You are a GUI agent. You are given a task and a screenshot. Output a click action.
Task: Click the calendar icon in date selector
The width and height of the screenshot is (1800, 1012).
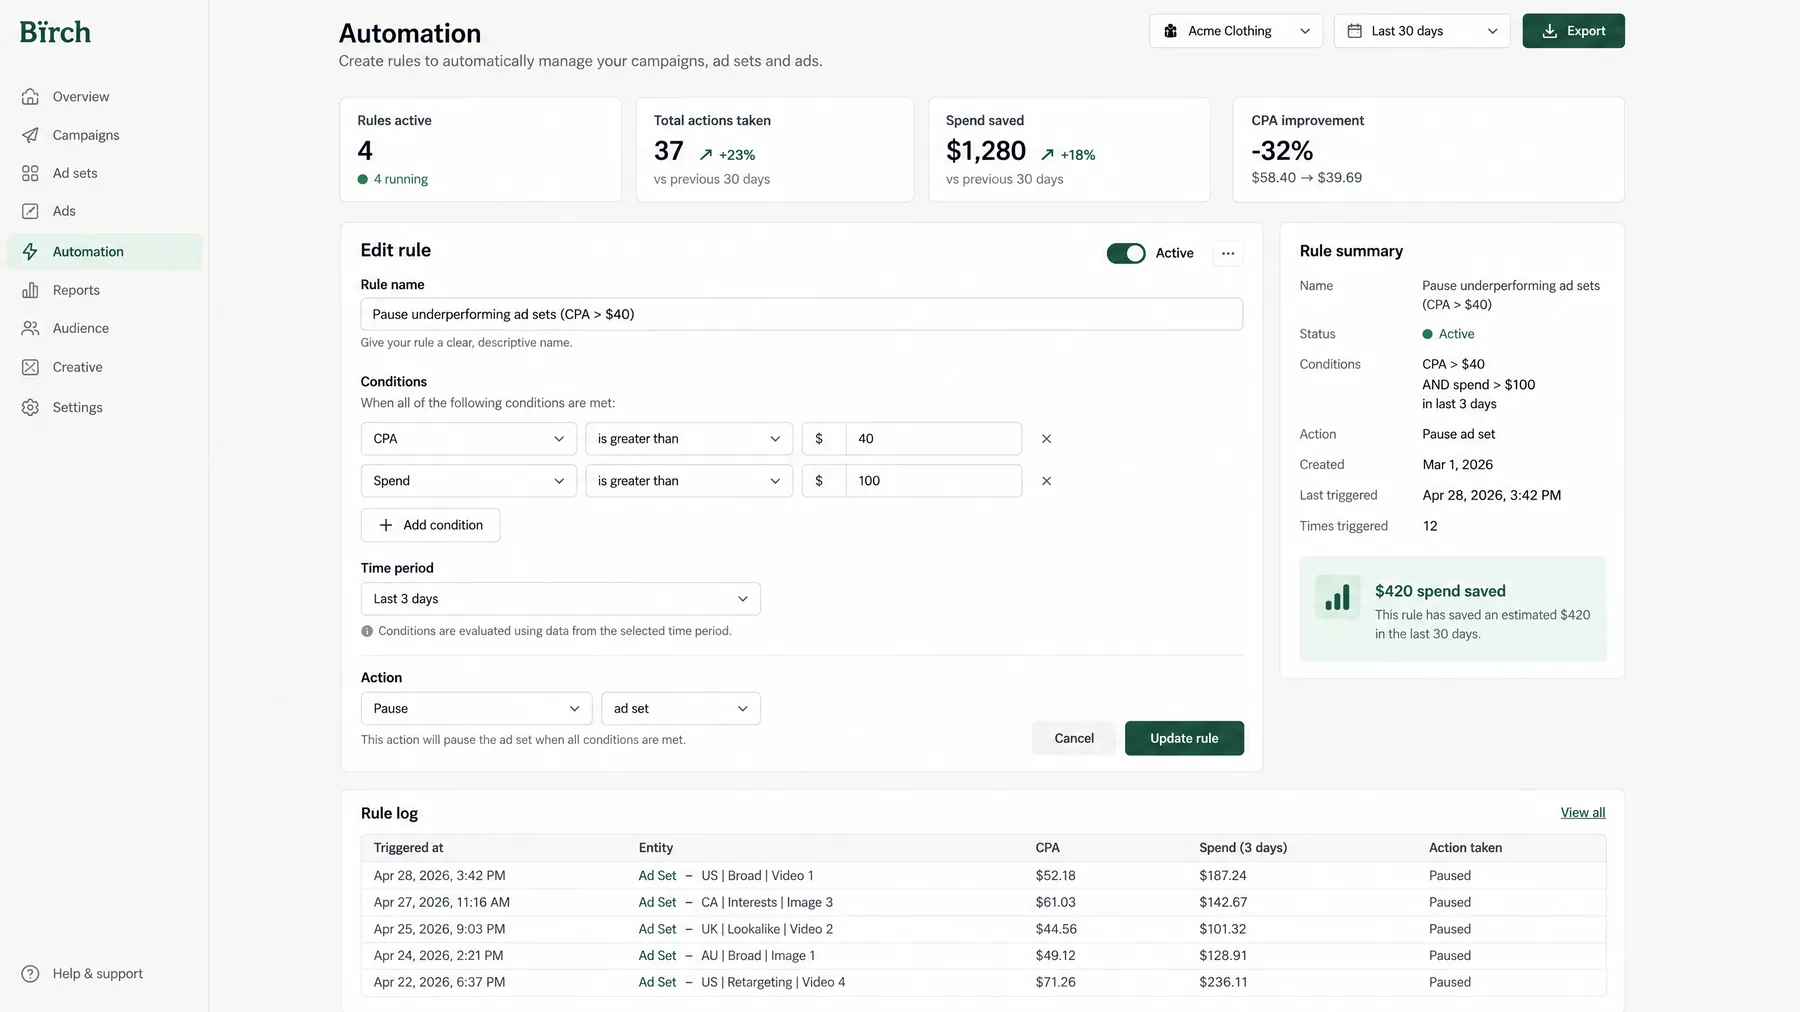(x=1354, y=31)
